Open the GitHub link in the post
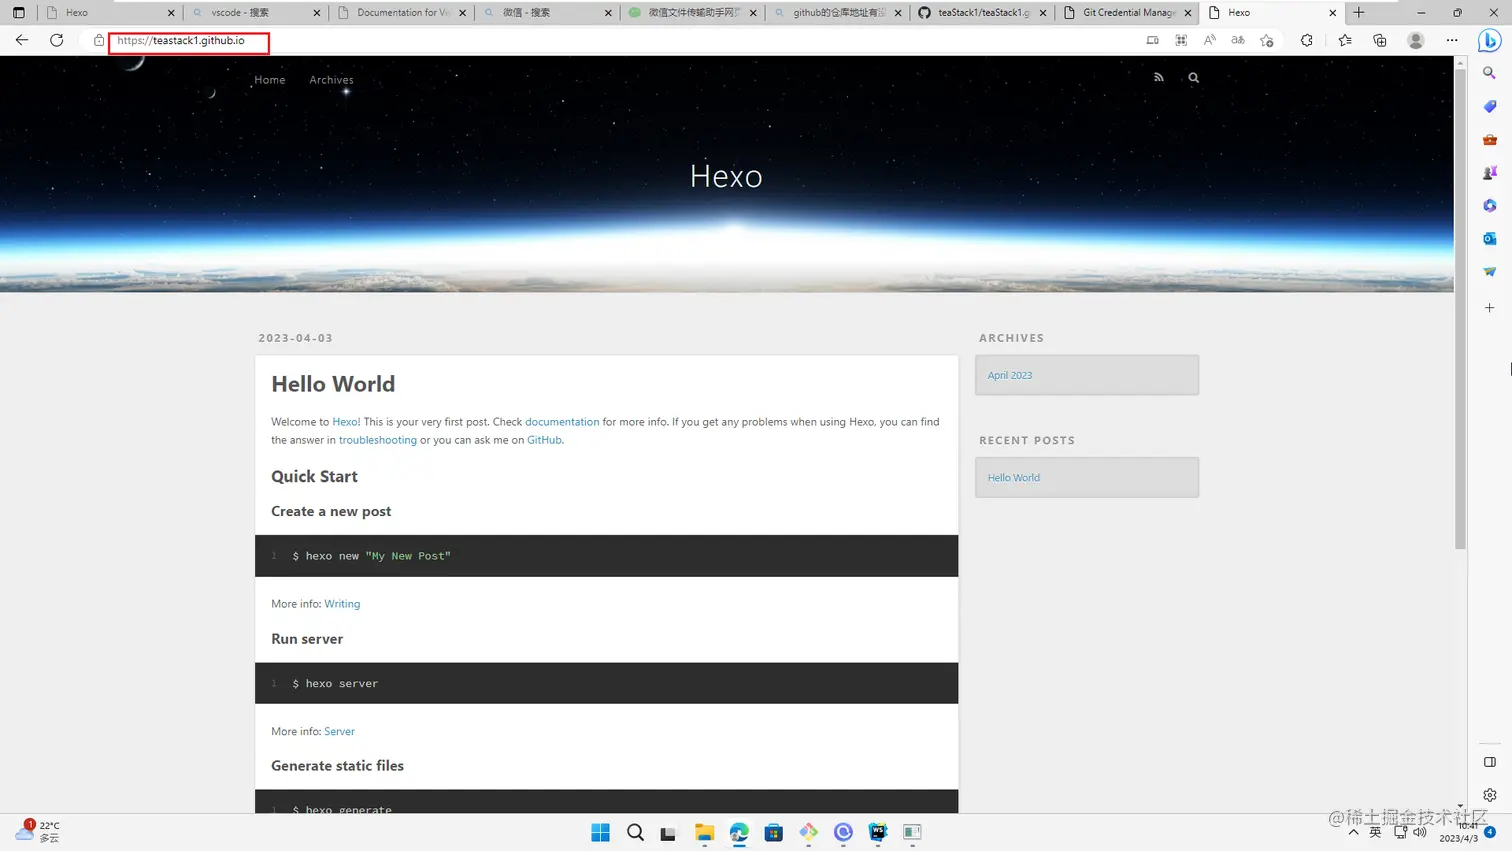 point(544,440)
